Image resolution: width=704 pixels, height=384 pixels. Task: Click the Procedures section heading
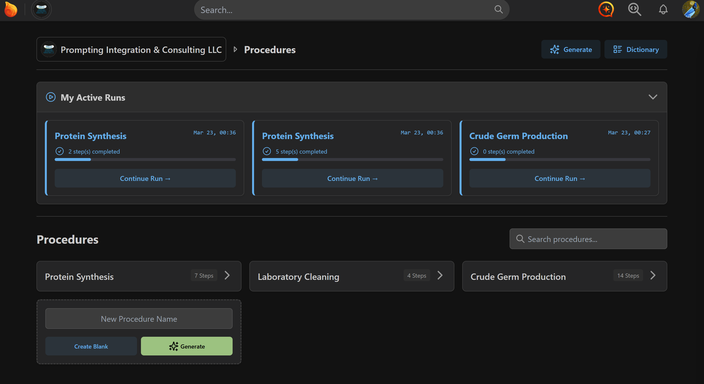tap(67, 239)
